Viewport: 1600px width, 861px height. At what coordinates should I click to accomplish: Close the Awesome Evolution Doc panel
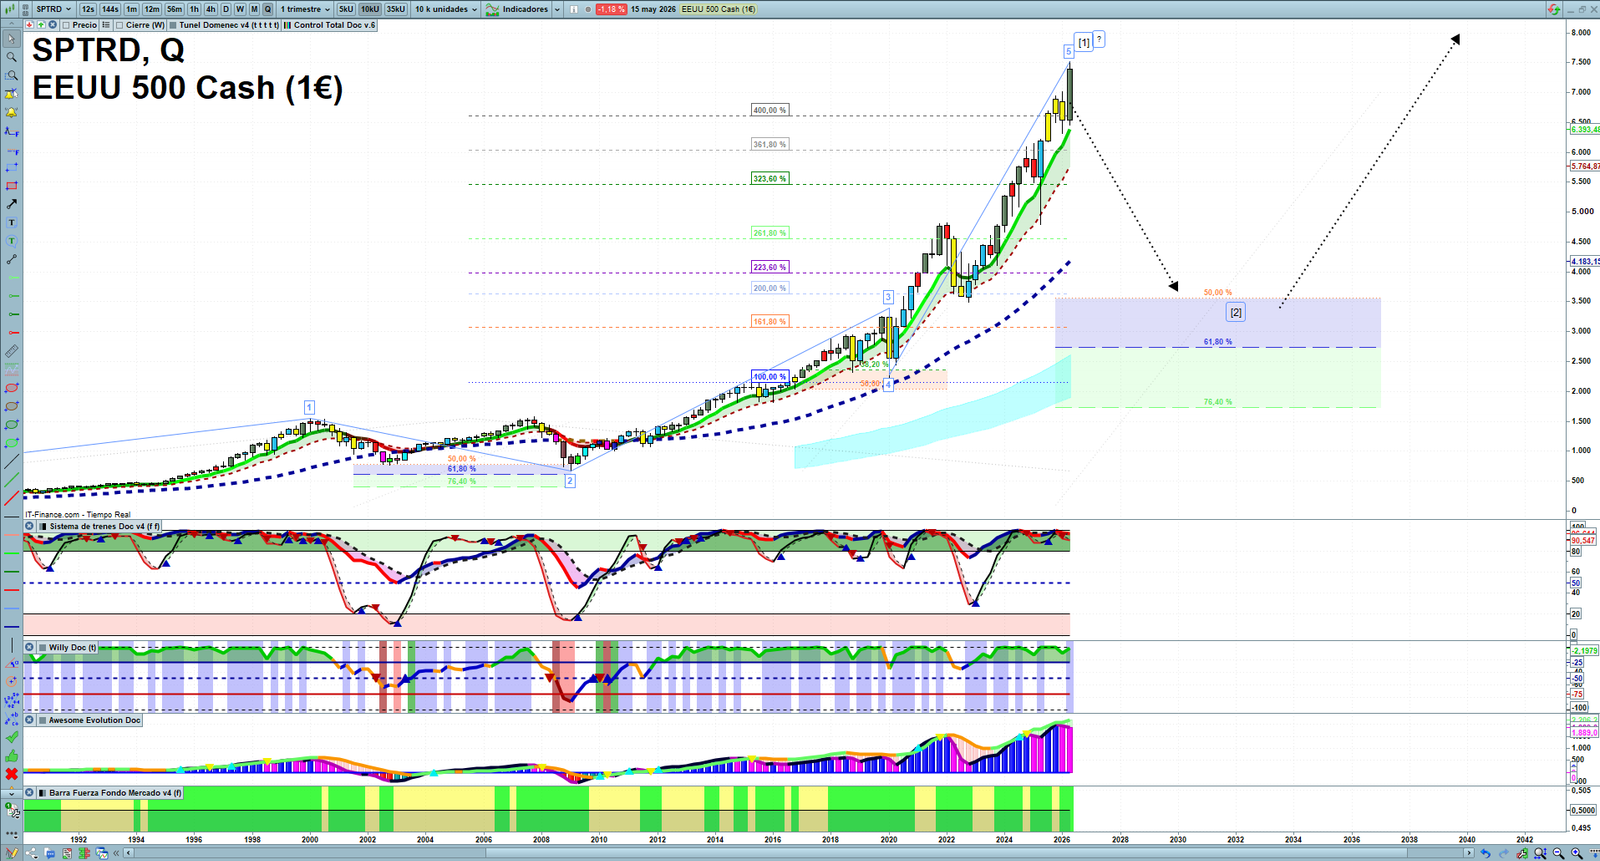pos(30,720)
